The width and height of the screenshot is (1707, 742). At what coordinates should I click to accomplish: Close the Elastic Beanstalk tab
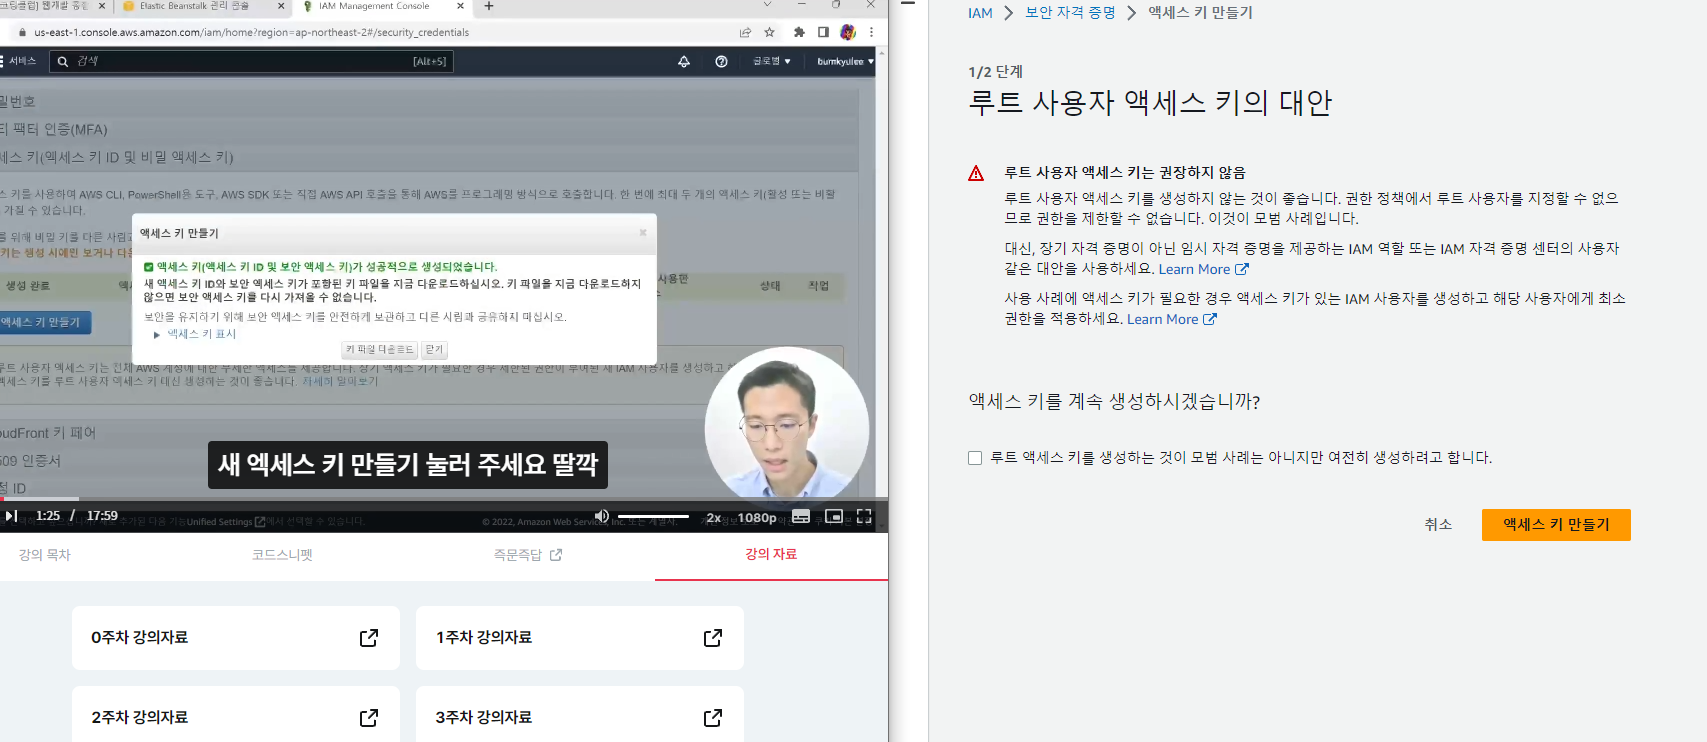(280, 6)
